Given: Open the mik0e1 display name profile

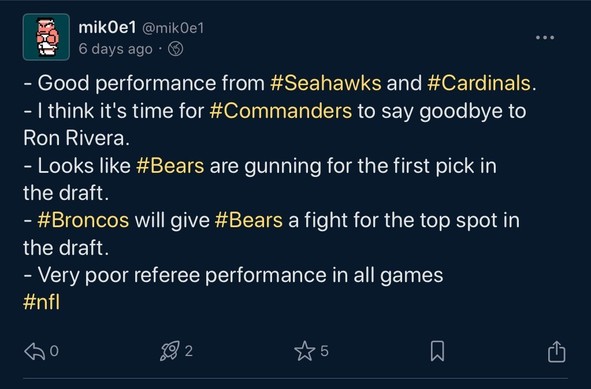Looking at the screenshot, I should pos(107,28).
